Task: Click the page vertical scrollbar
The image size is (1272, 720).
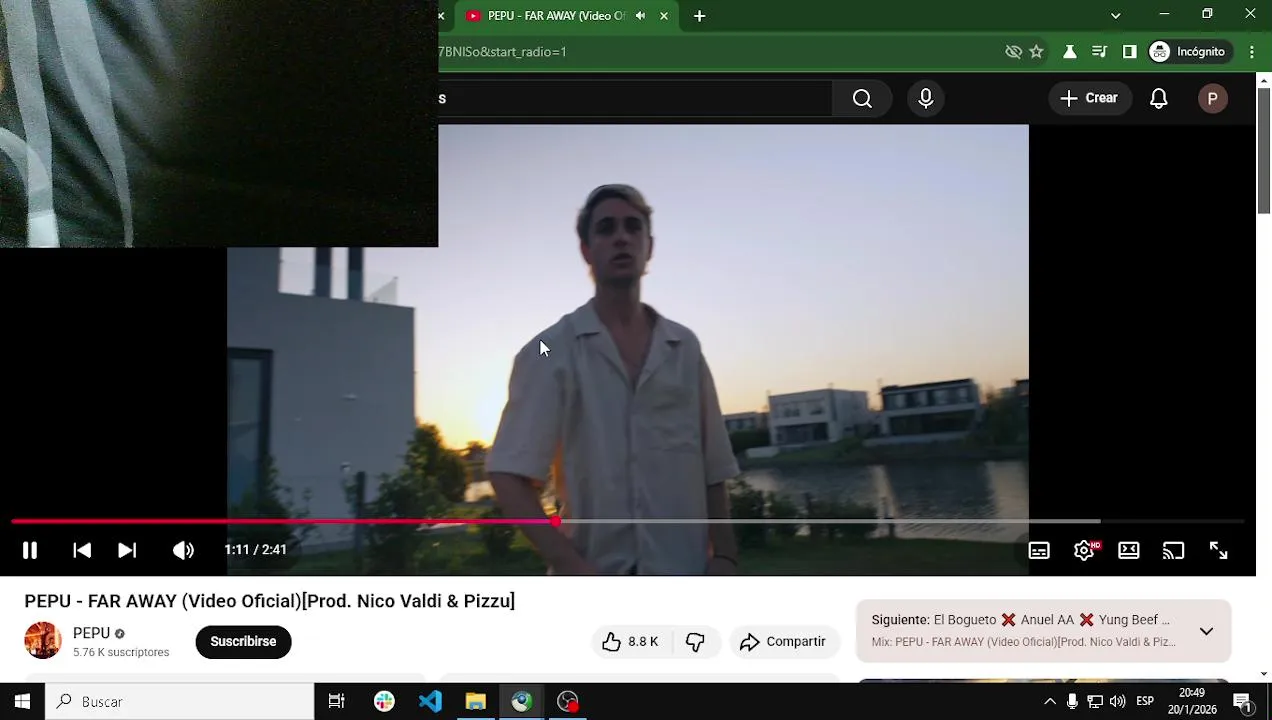Action: tap(1264, 150)
